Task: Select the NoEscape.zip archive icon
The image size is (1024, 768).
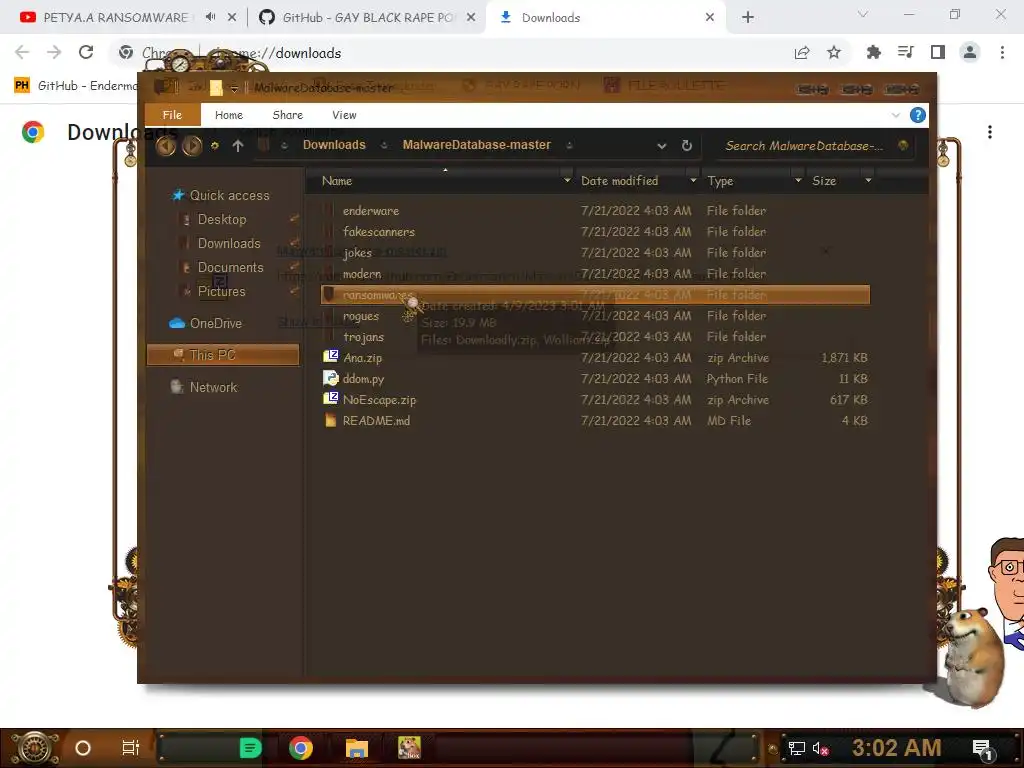Action: 330,398
